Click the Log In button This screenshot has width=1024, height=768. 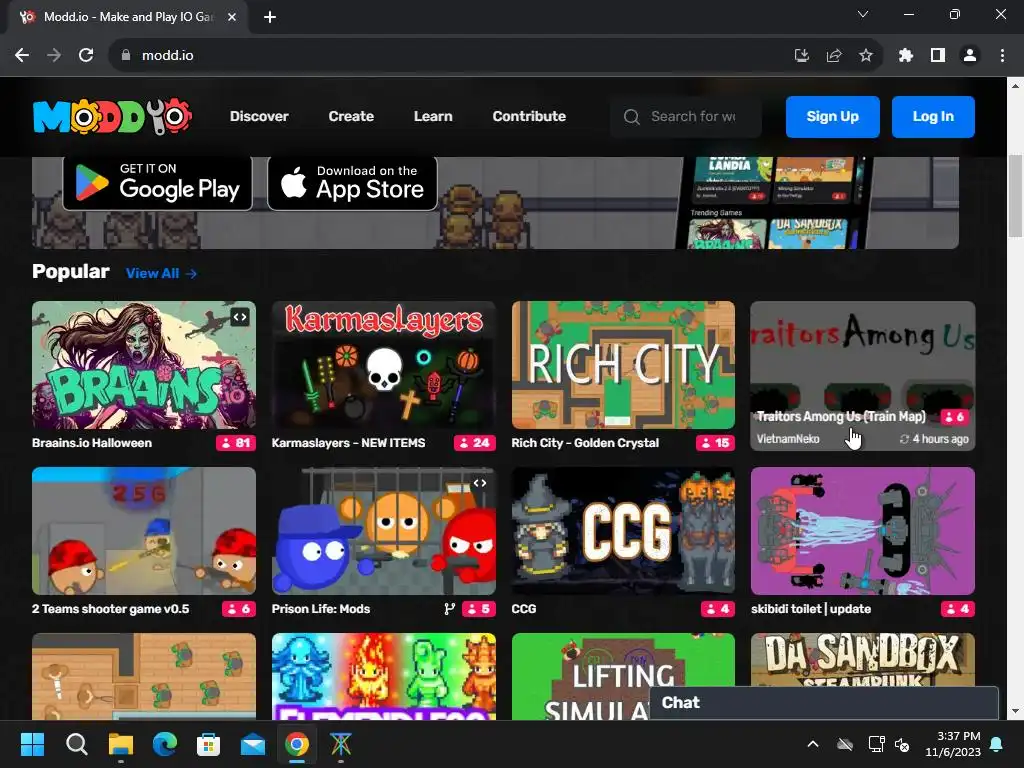(x=933, y=117)
